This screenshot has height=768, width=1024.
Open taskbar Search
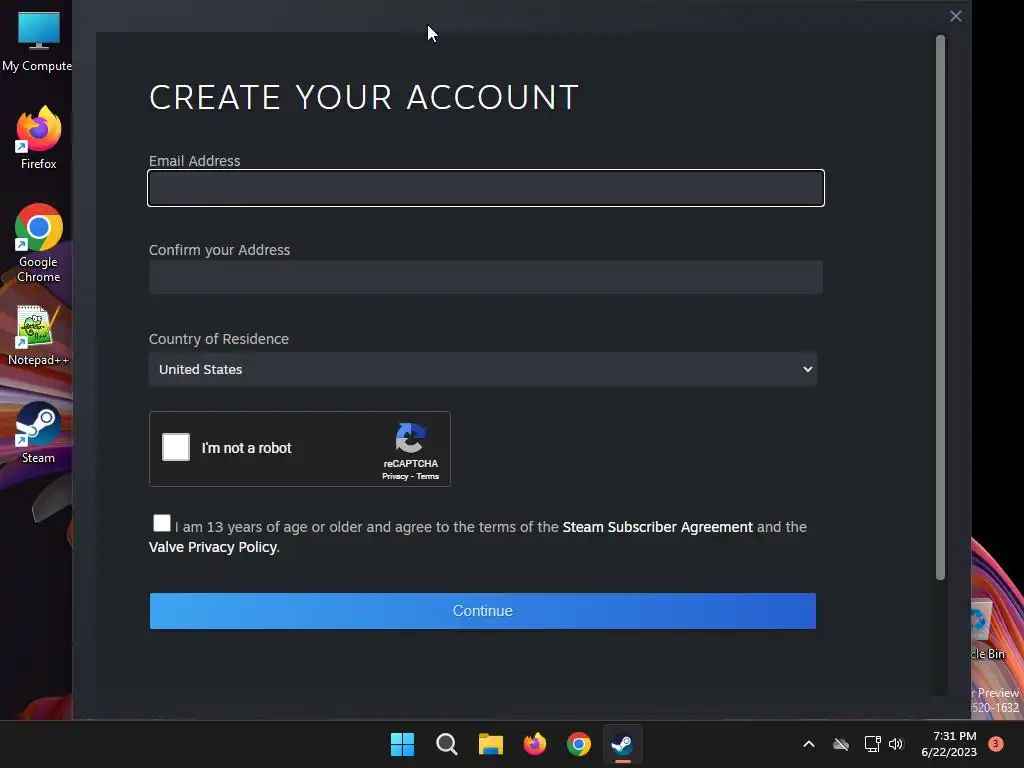click(x=447, y=744)
